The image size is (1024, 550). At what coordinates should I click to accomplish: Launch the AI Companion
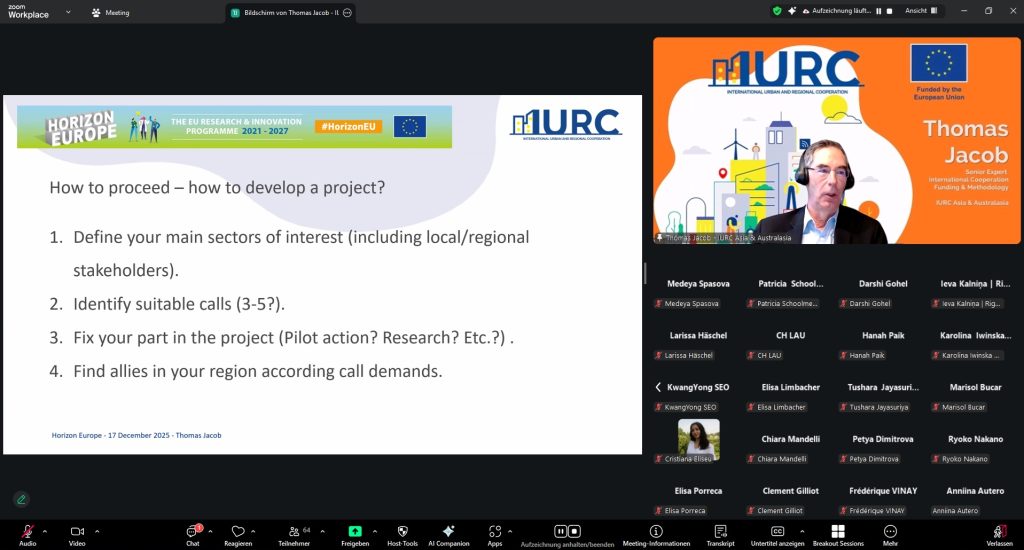coord(448,531)
